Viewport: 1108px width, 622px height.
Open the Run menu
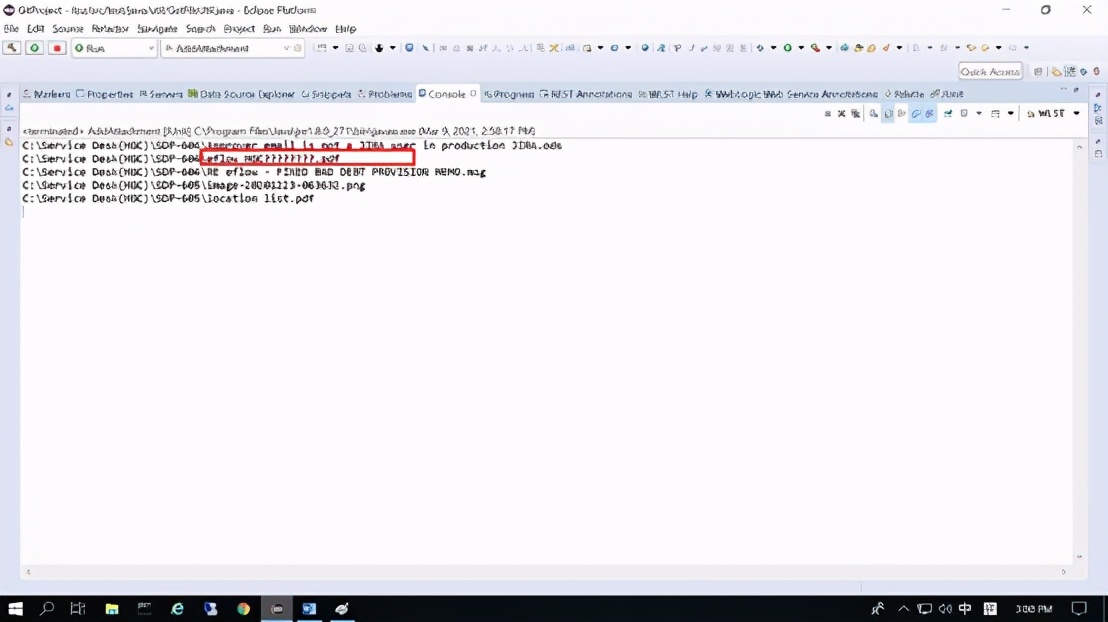(x=271, y=29)
